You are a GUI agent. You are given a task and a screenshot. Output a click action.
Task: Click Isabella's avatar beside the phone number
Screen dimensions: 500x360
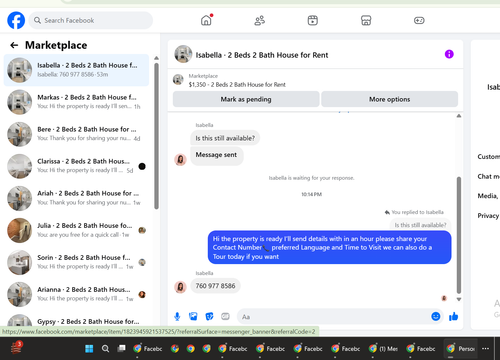pyautogui.click(x=180, y=287)
